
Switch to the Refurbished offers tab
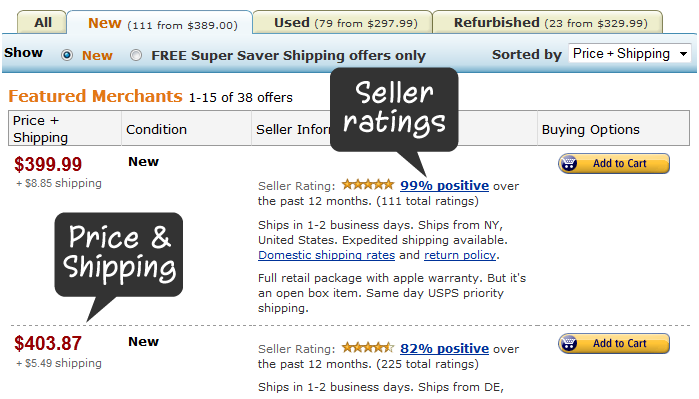548,22
